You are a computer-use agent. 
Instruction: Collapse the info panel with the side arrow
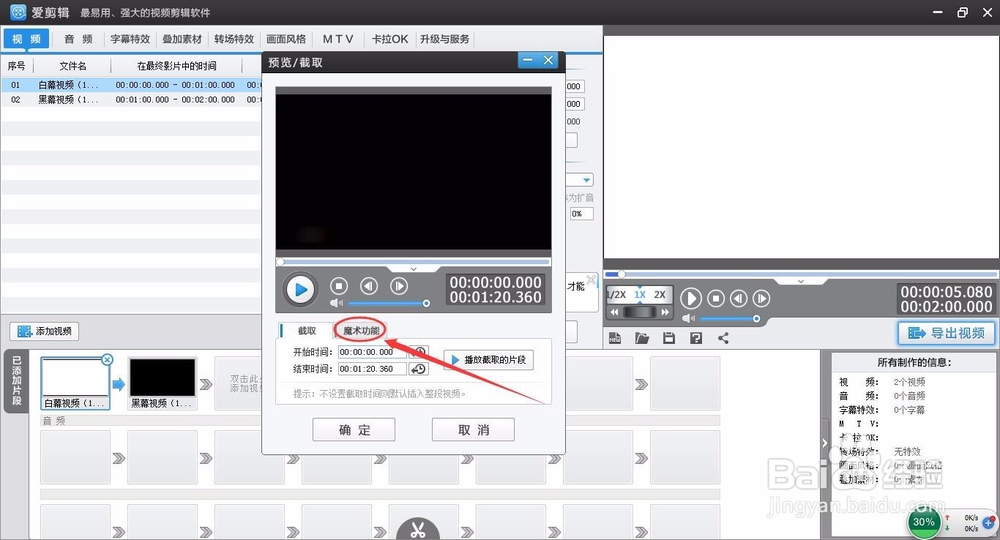(825, 442)
